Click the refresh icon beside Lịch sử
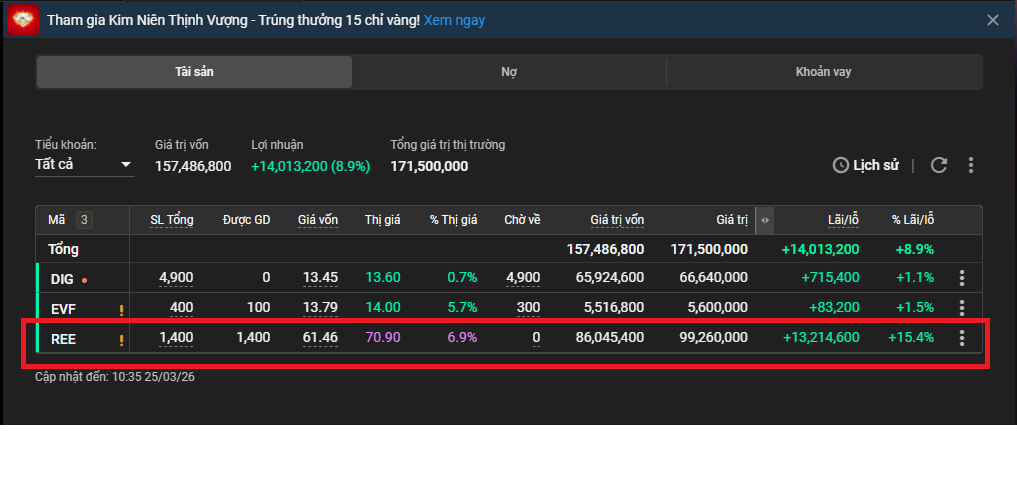The image size is (1017, 485). click(x=938, y=165)
